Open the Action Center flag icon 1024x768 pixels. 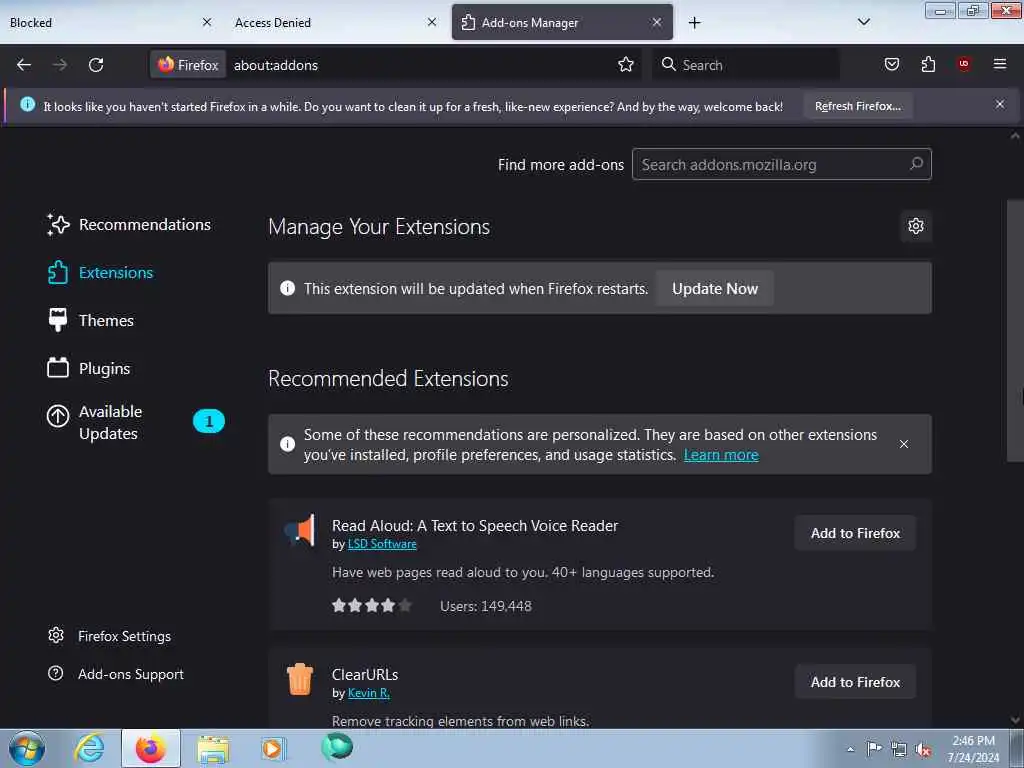point(874,748)
